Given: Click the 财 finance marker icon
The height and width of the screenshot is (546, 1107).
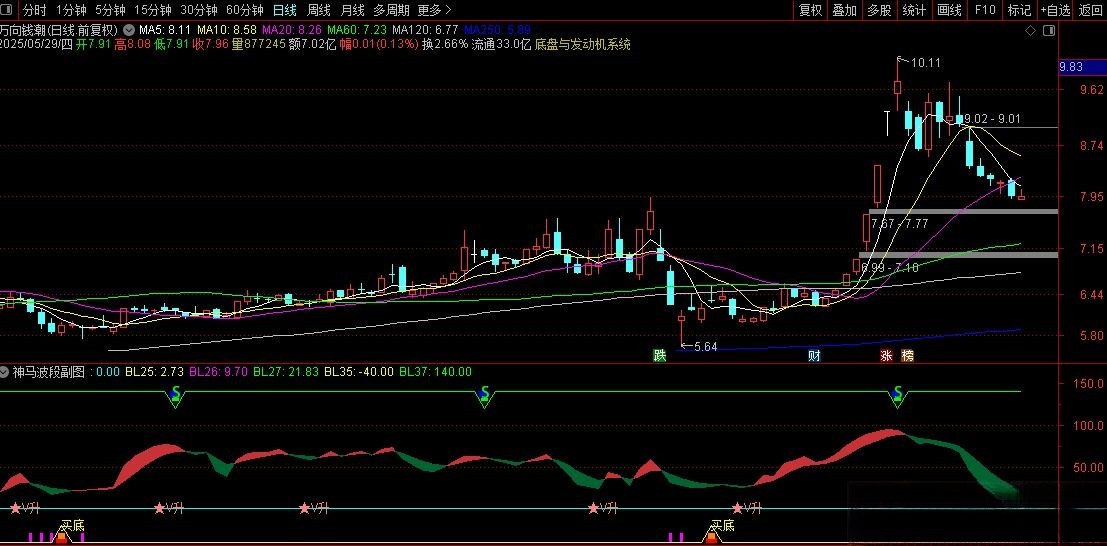Looking at the screenshot, I should point(815,355).
